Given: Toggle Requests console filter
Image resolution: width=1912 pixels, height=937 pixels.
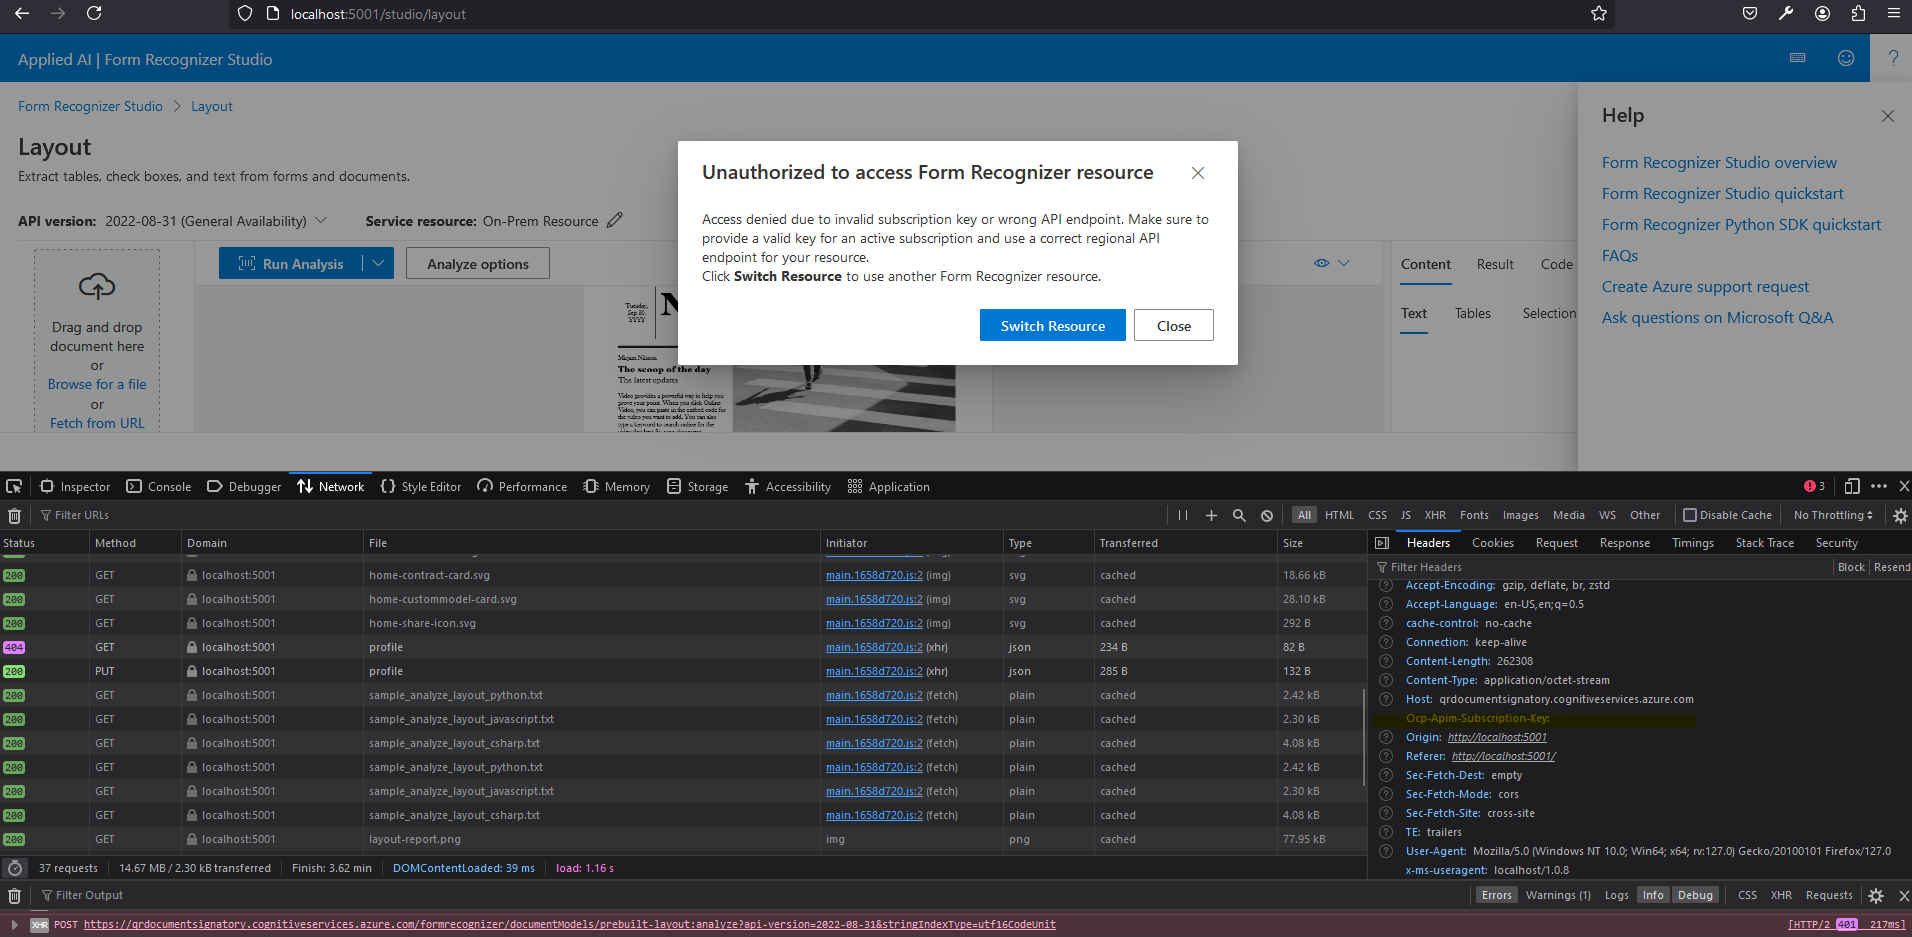Looking at the screenshot, I should pyautogui.click(x=1829, y=895).
